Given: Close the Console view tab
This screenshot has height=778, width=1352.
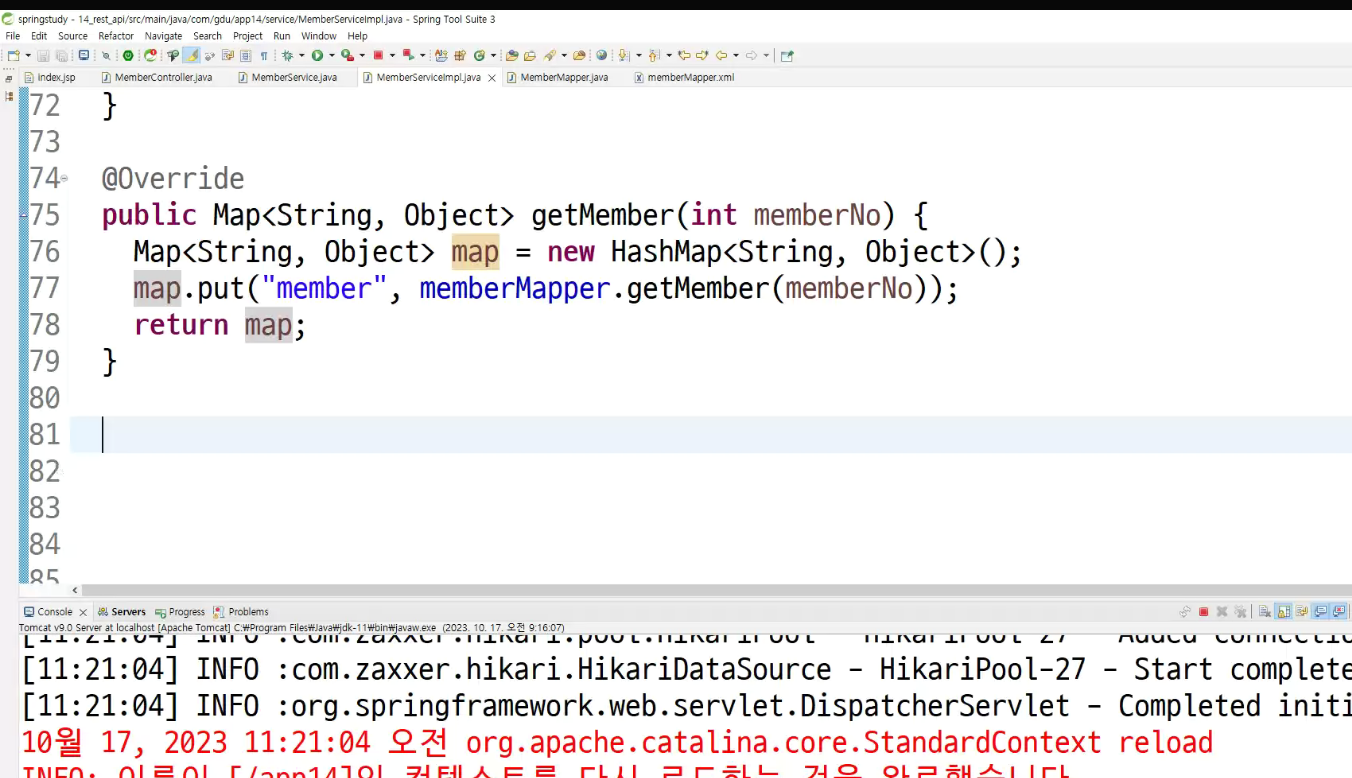Looking at the screenshot, I should coord(83,612).
